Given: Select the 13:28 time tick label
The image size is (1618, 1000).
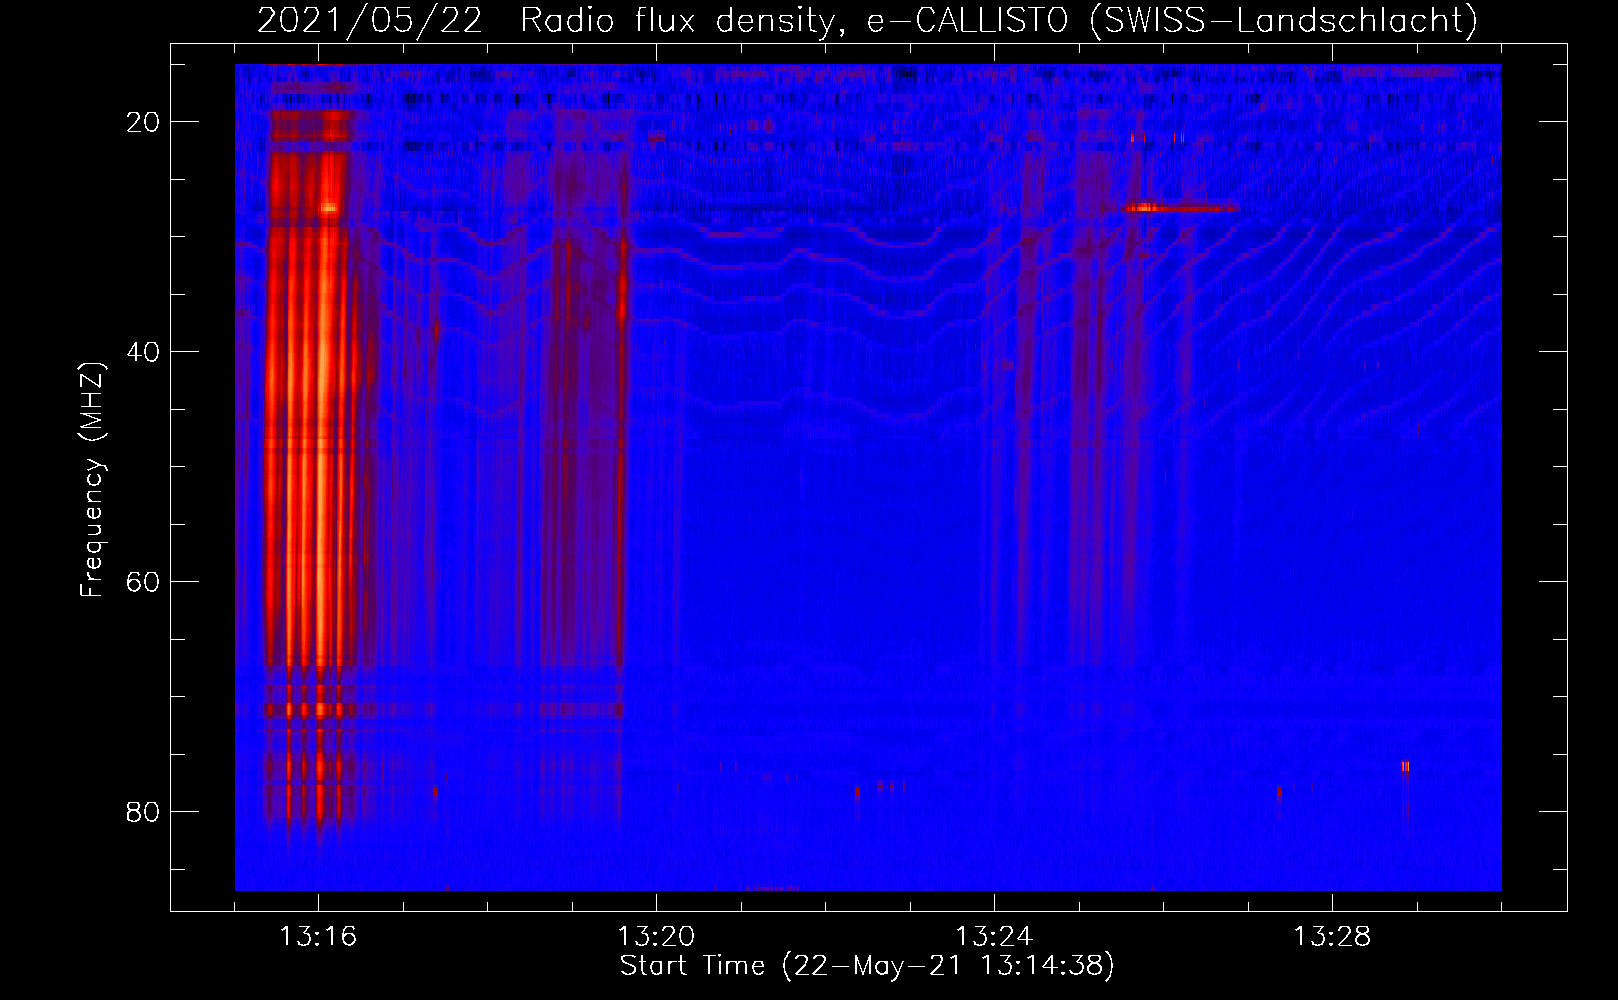Looking at the screenshot, I should point(1332,937).
